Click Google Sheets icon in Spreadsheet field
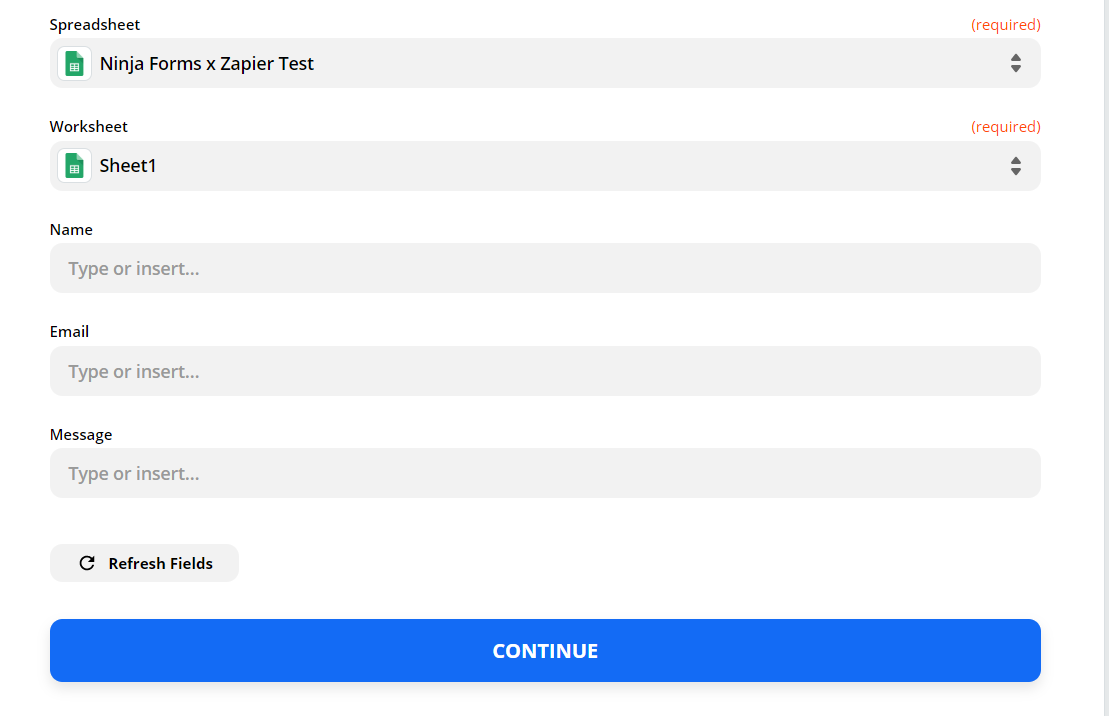The image size is (1109, 716). pos(74,64)
